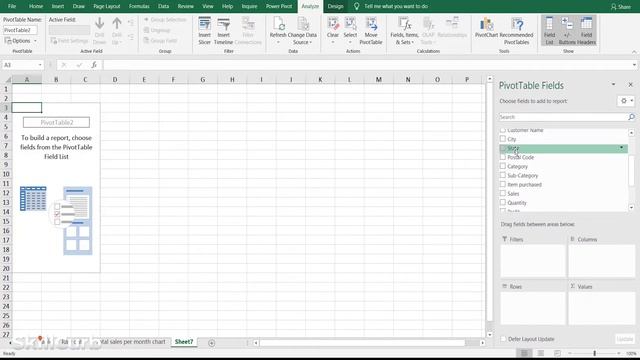The height and width of the screenshot is (360, 640).
Task: Switch to Page Break Preview in status bar
Action: 557,353
